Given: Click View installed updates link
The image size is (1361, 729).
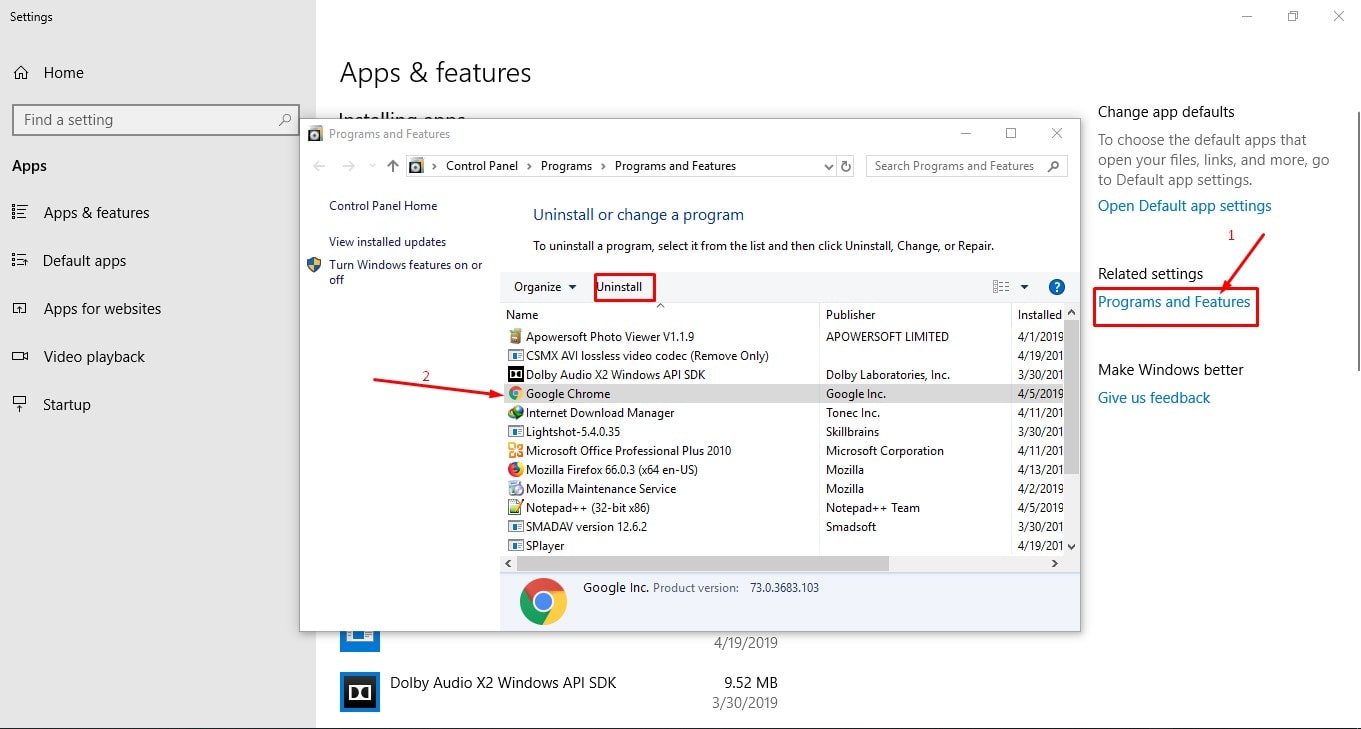Looking at the screenshot, I should (x=388, y=242).
